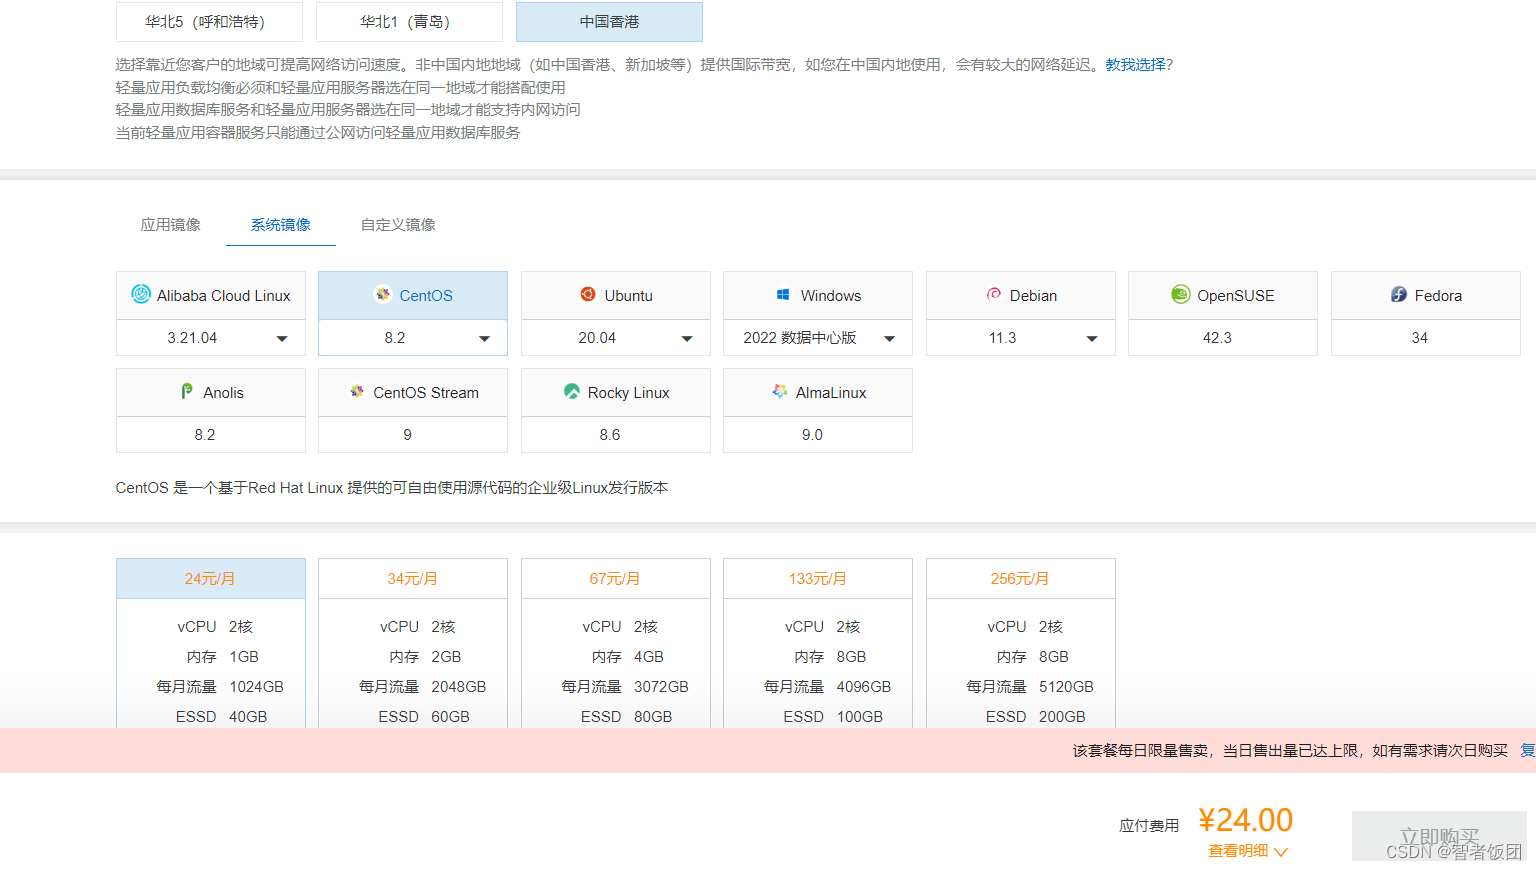Click 1024GB monthly traffic value

[x=257, y=687]
